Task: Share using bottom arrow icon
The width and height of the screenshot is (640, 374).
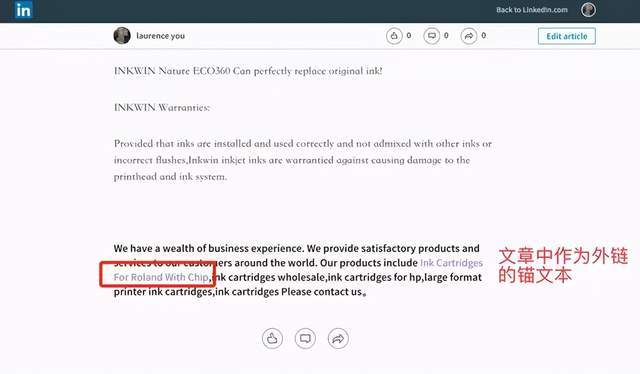Action: point(338,338)
